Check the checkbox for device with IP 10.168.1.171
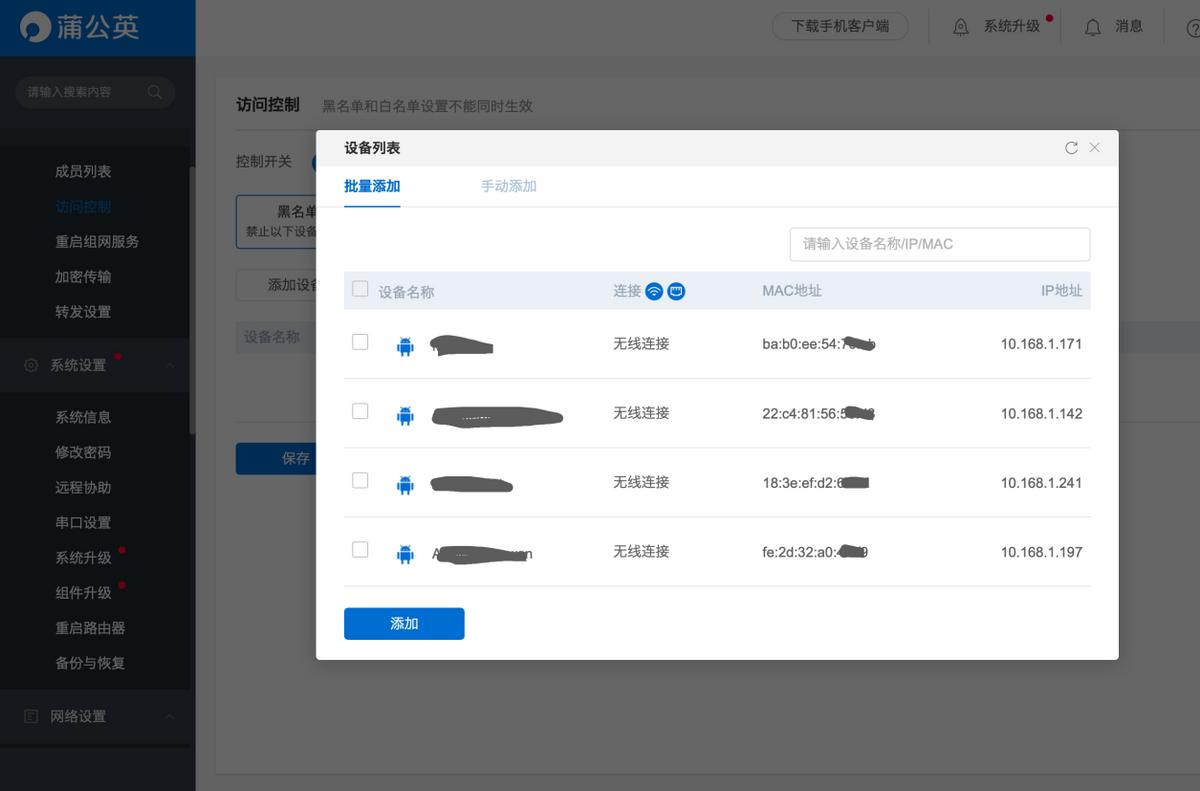 tap(359, 339)
